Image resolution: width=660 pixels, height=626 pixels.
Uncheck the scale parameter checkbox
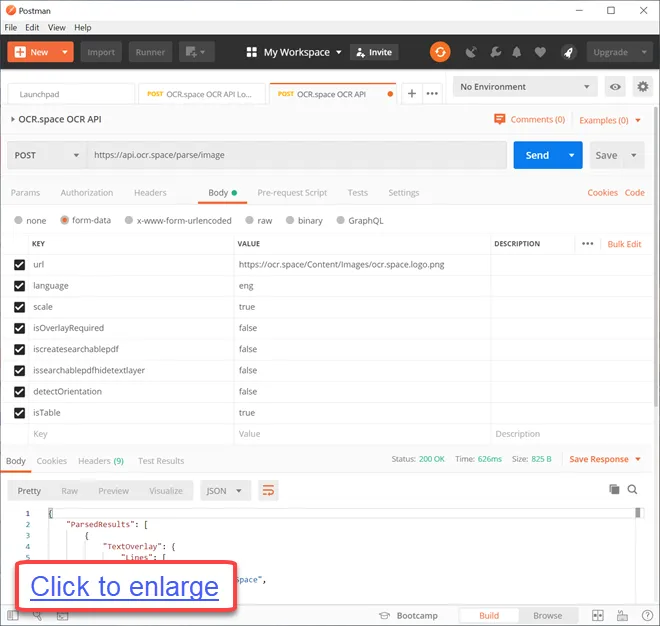(19, 307)
